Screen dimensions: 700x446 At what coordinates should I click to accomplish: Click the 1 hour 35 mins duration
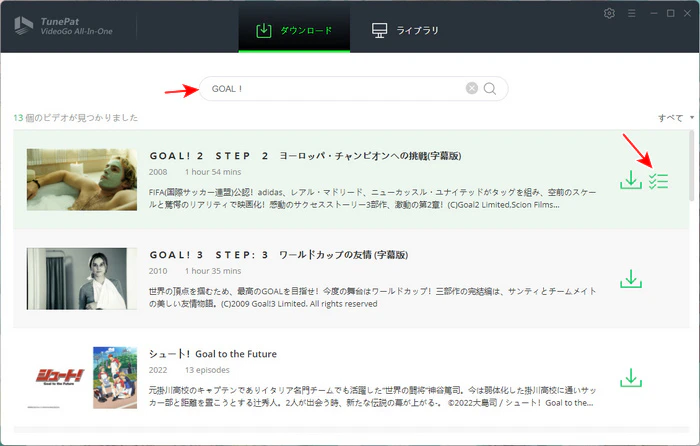coord(213,271)
